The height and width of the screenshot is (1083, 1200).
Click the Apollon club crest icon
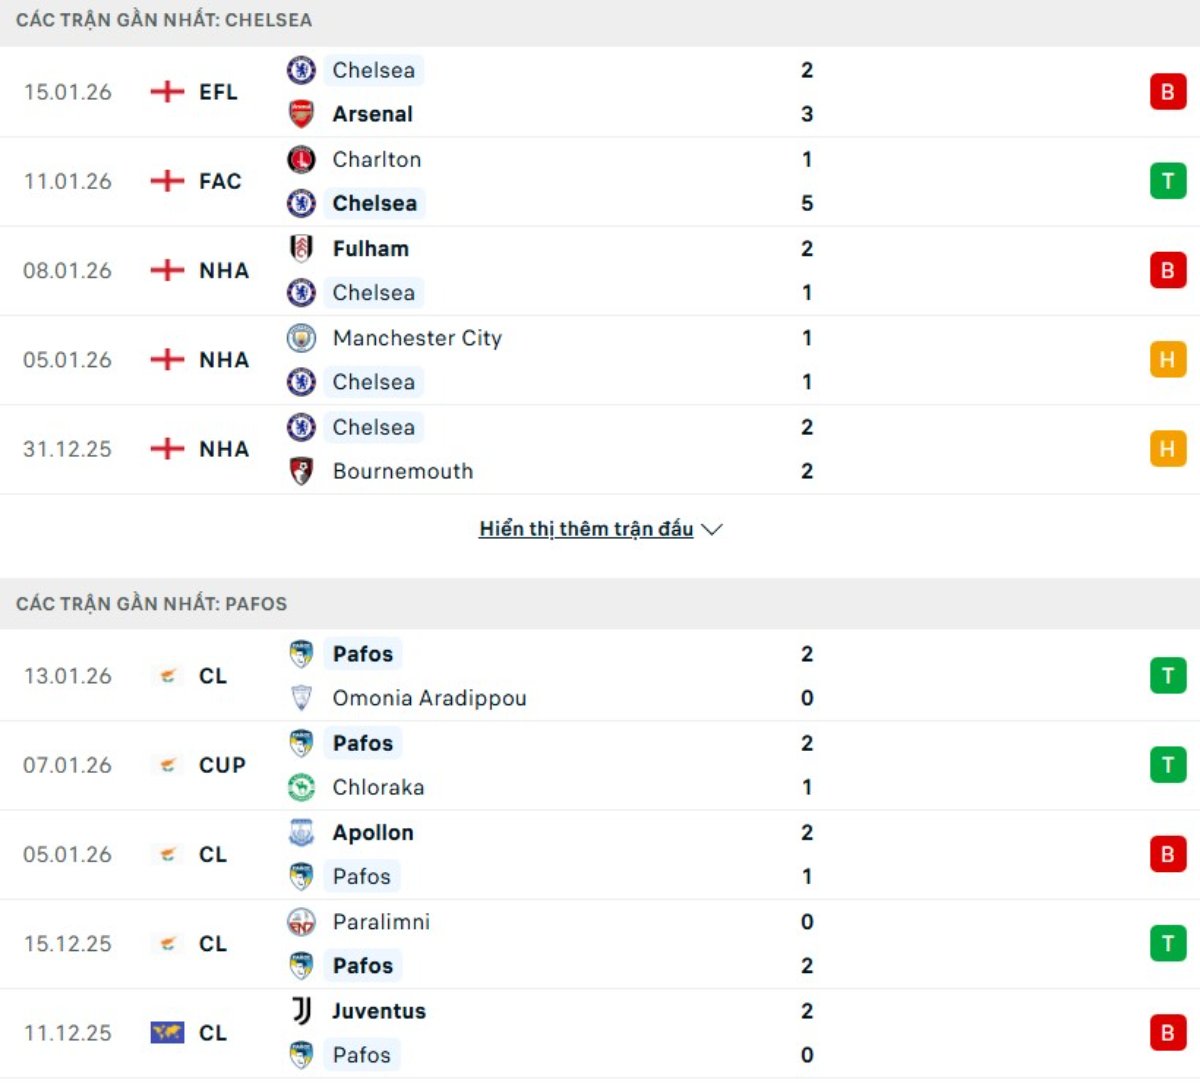point(301,832)
